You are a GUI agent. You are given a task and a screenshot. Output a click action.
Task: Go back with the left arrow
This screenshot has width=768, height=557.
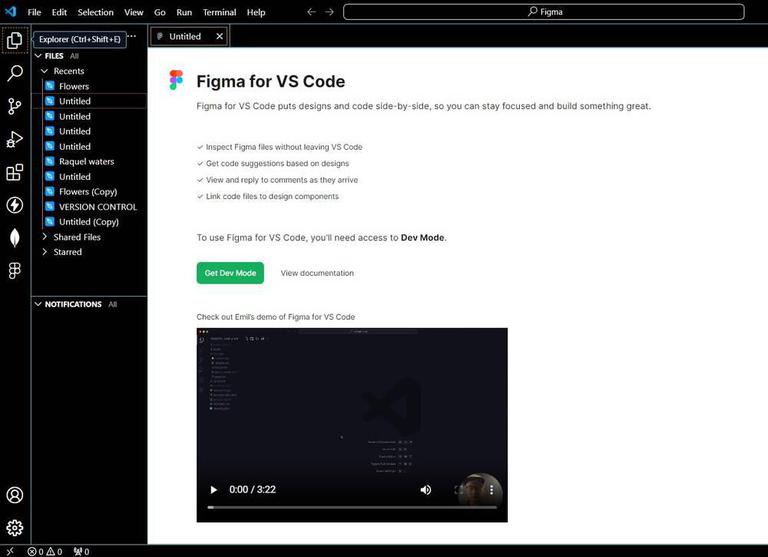pos(311,12)
